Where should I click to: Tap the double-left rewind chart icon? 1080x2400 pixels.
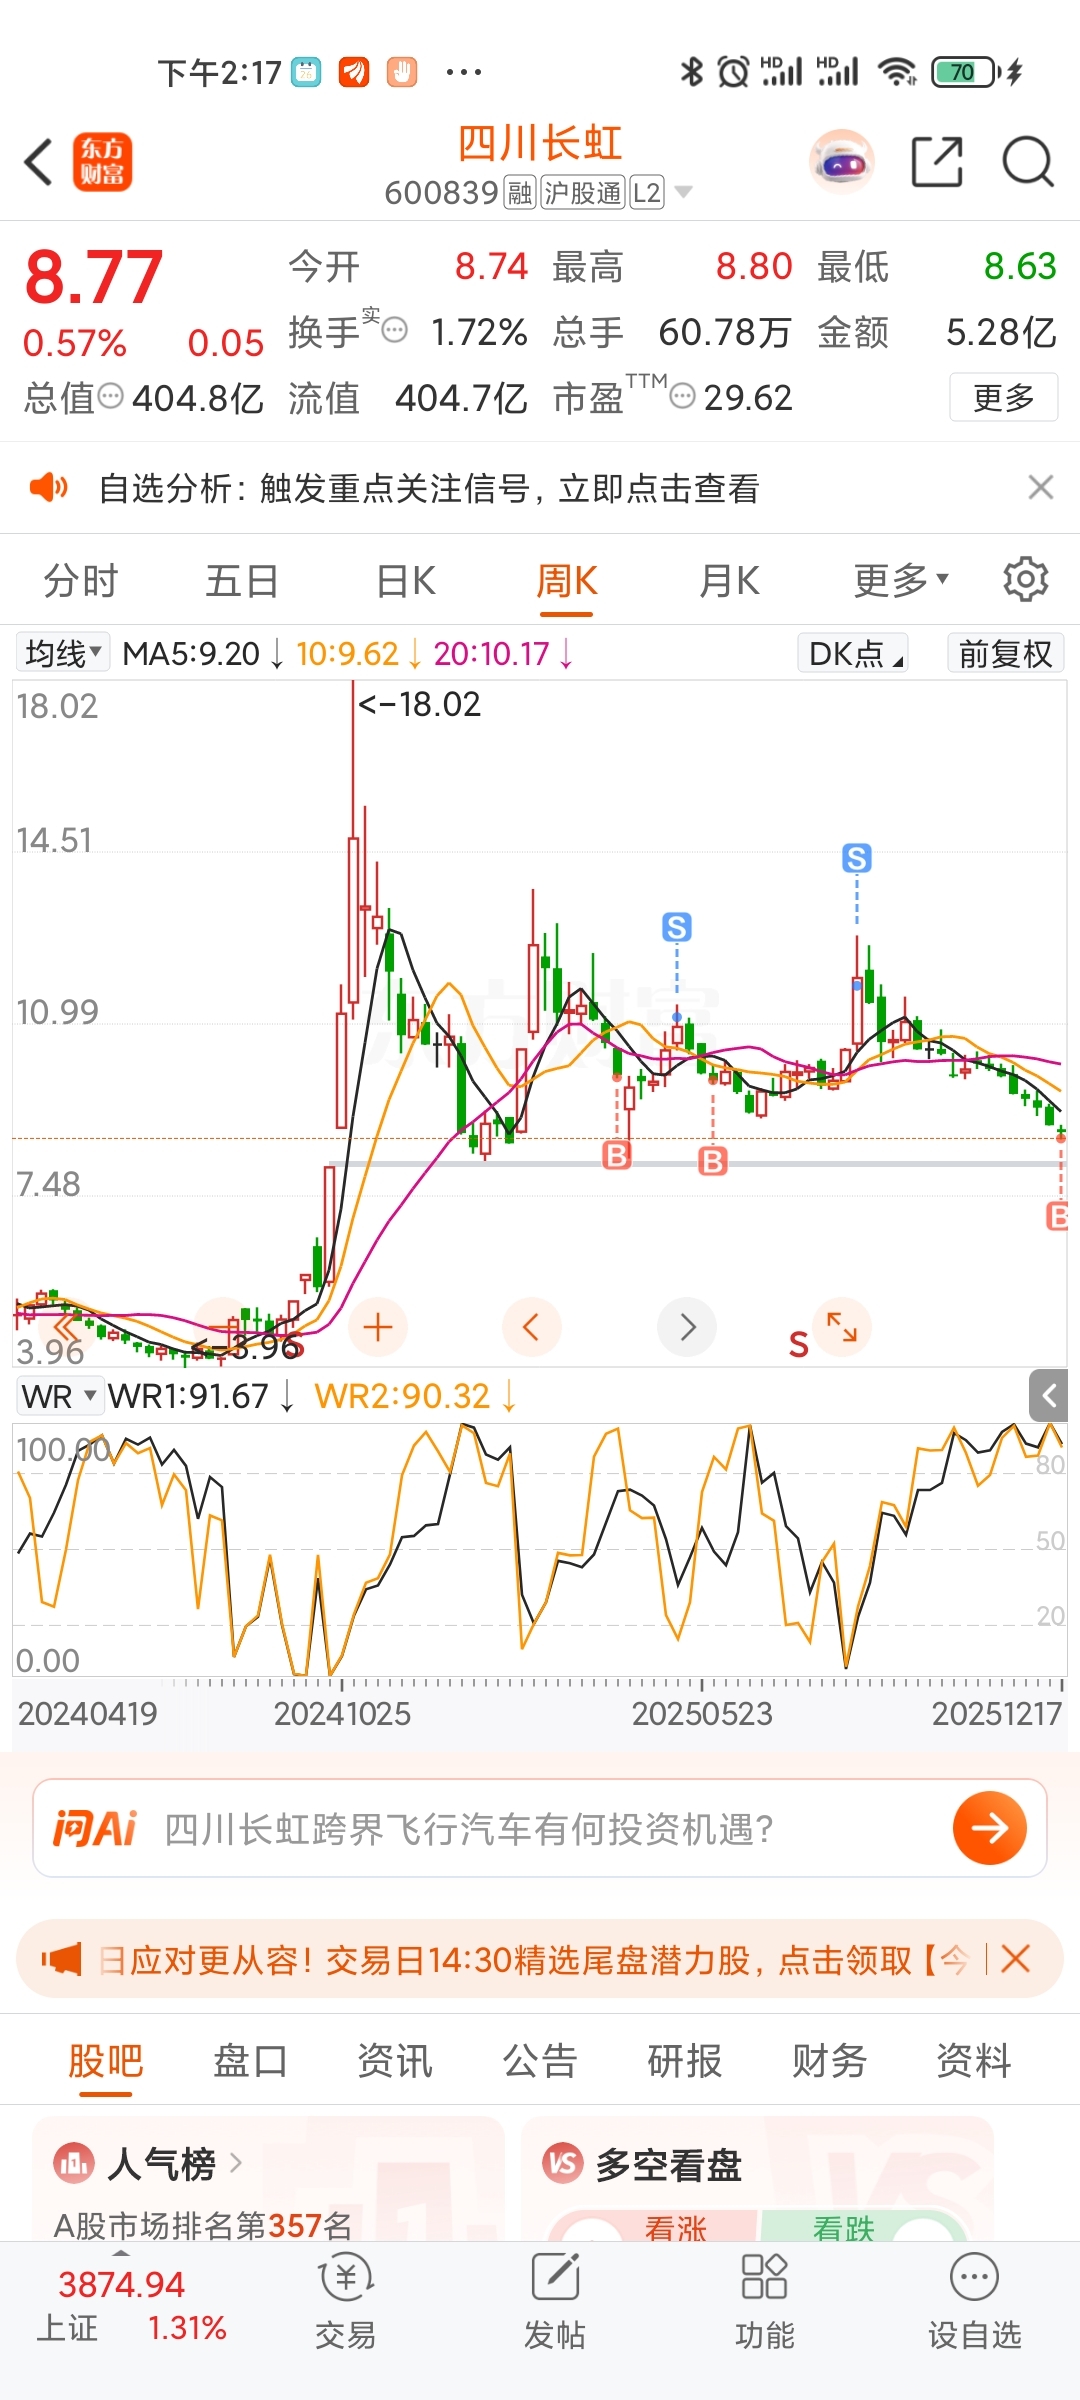[65, 1327]
